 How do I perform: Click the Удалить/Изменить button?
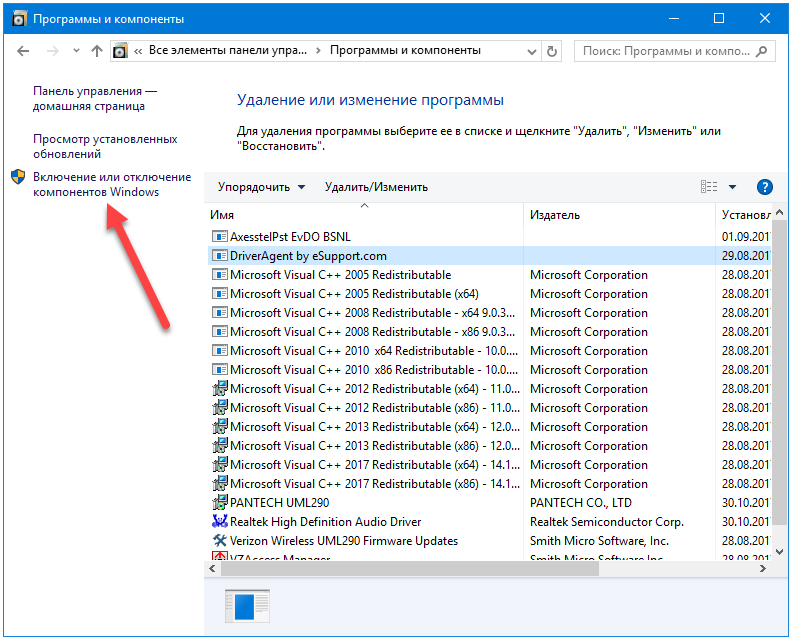376,187
